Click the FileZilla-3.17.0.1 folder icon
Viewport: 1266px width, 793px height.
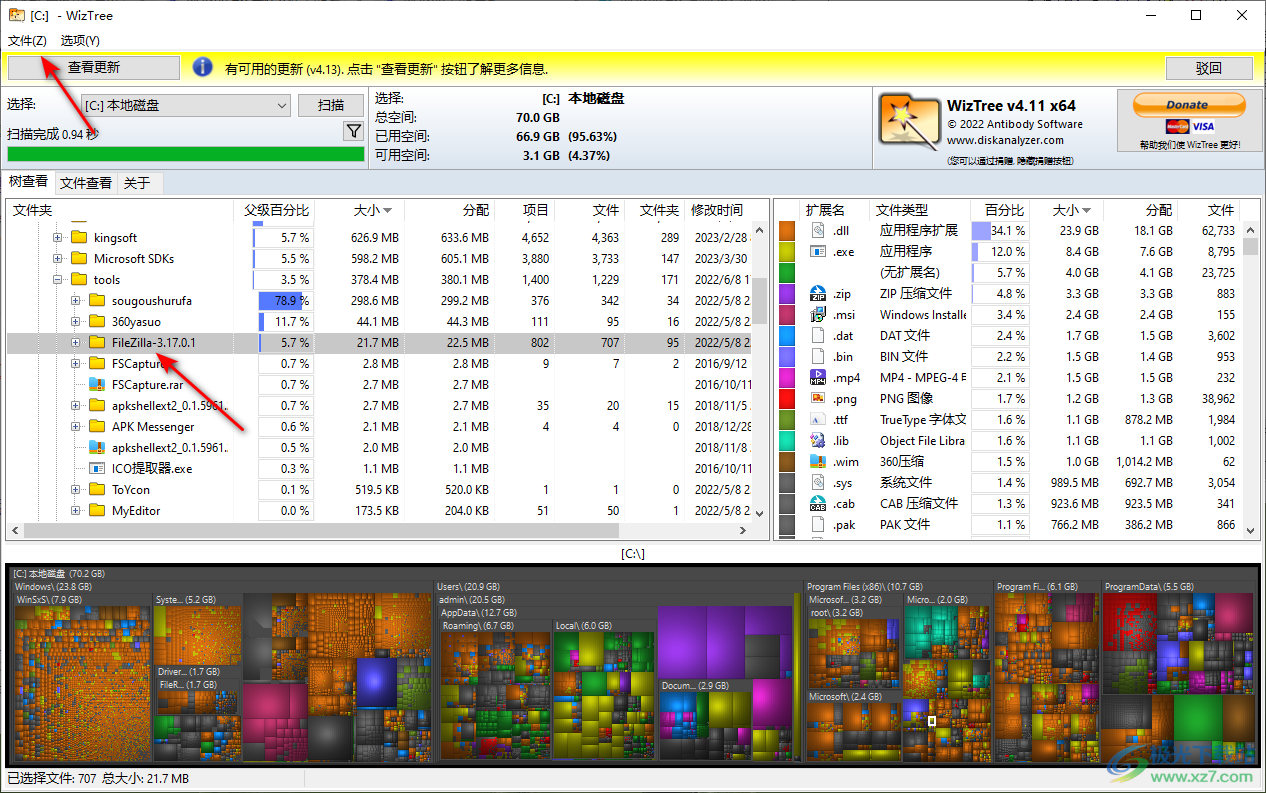[x=97, y=343]
